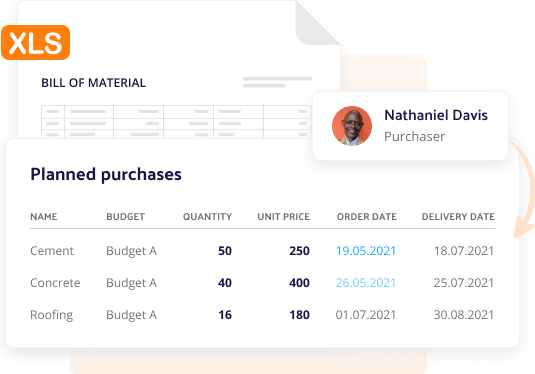Sort by the UNIT PRICE column header
The height and width of the screenshot is (374, 535).
click(284, 217)
